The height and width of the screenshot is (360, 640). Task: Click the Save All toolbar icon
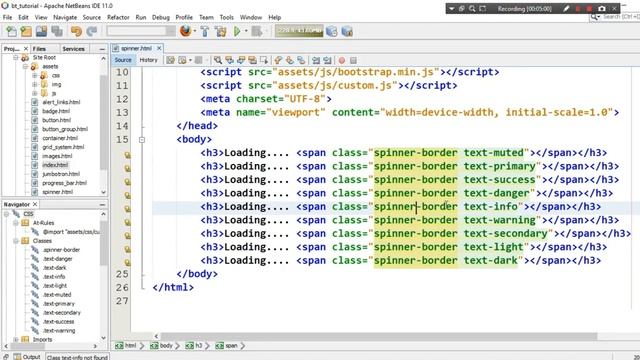point(57,31)
